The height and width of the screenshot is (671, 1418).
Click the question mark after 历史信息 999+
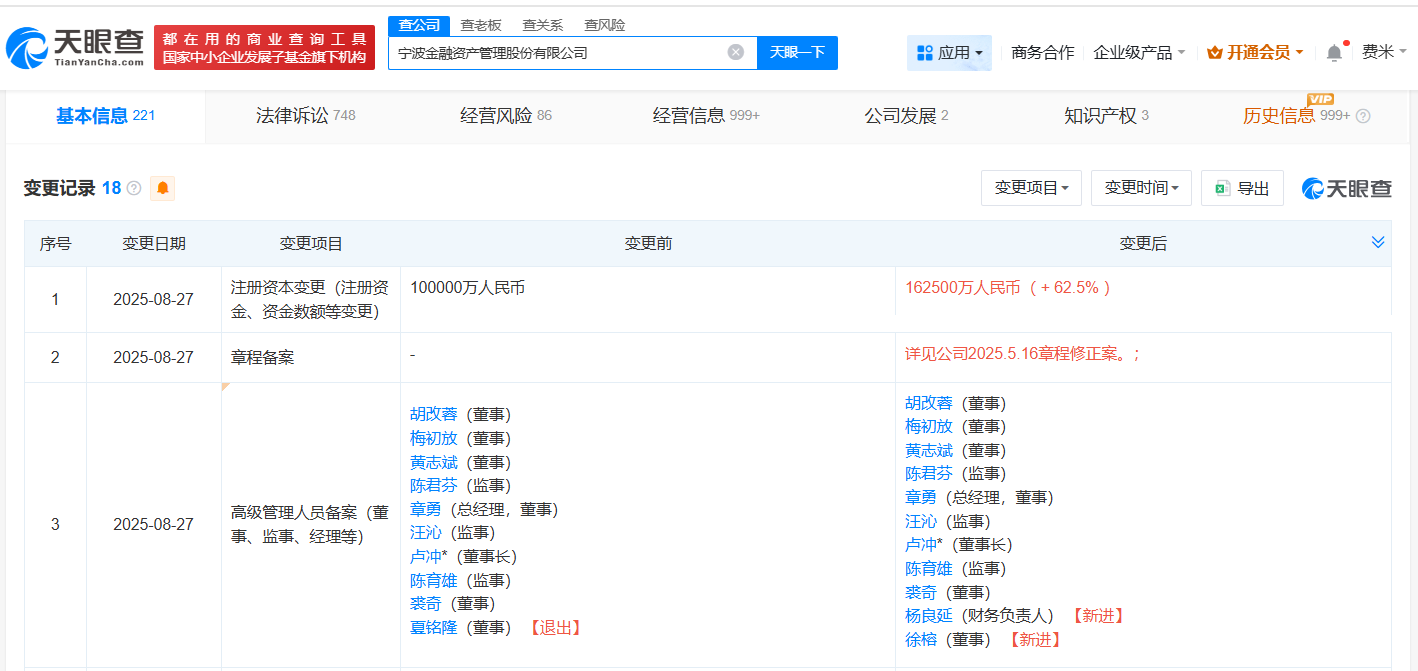[x=1363, y=115]
